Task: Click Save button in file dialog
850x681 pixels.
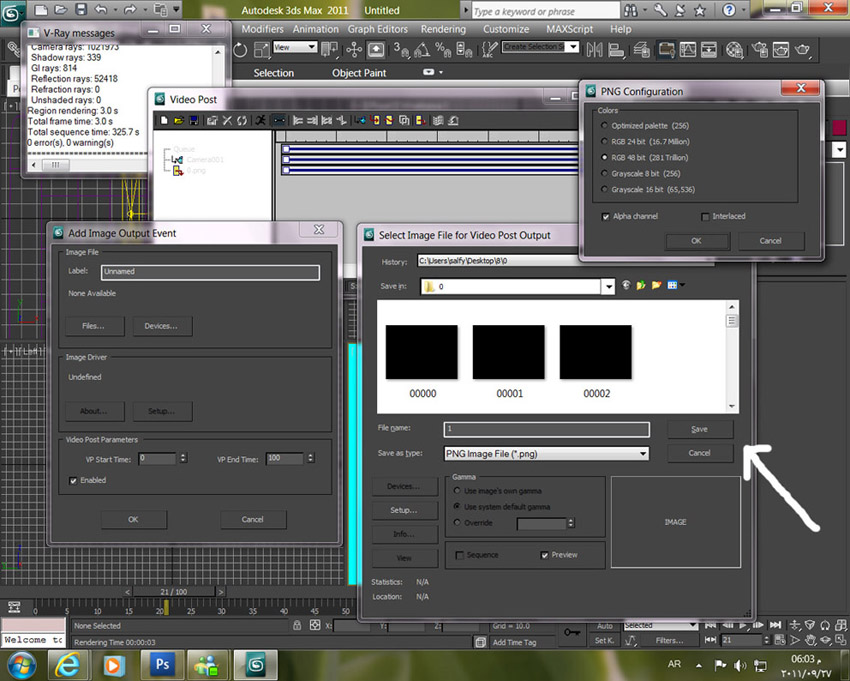Action: 700,429
